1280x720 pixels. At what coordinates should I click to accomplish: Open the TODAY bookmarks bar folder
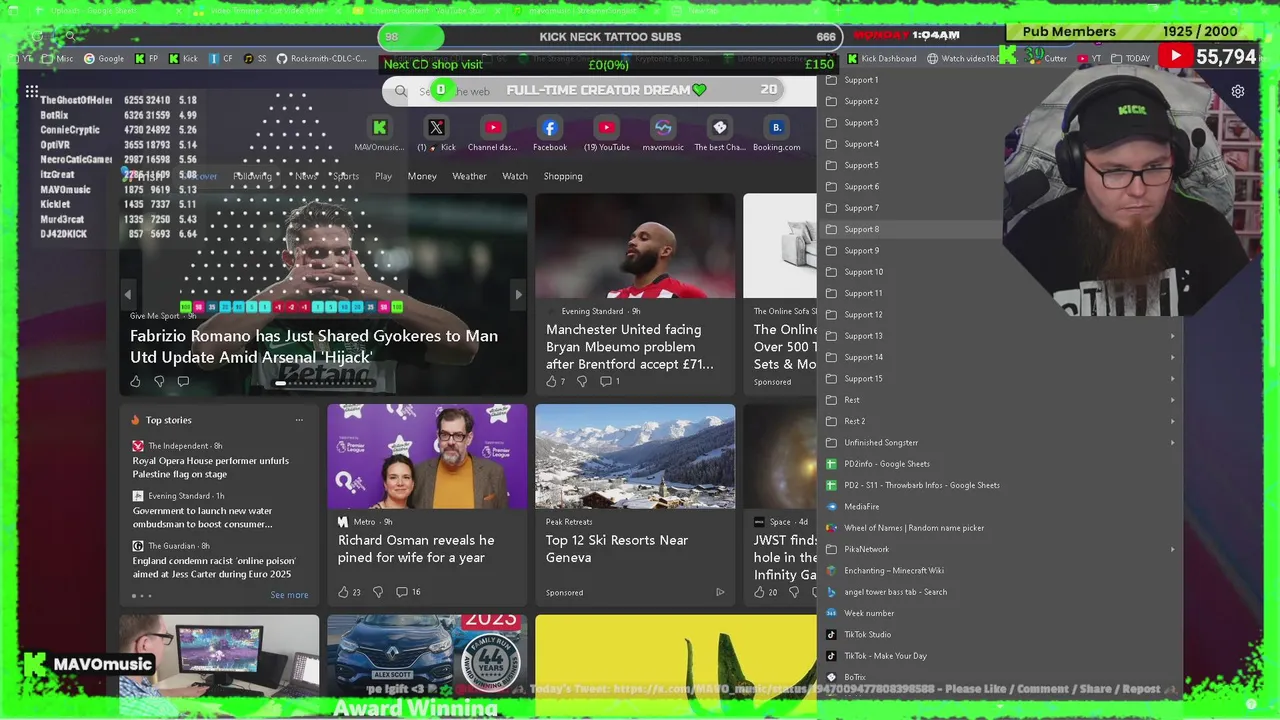pos(1131,59)
